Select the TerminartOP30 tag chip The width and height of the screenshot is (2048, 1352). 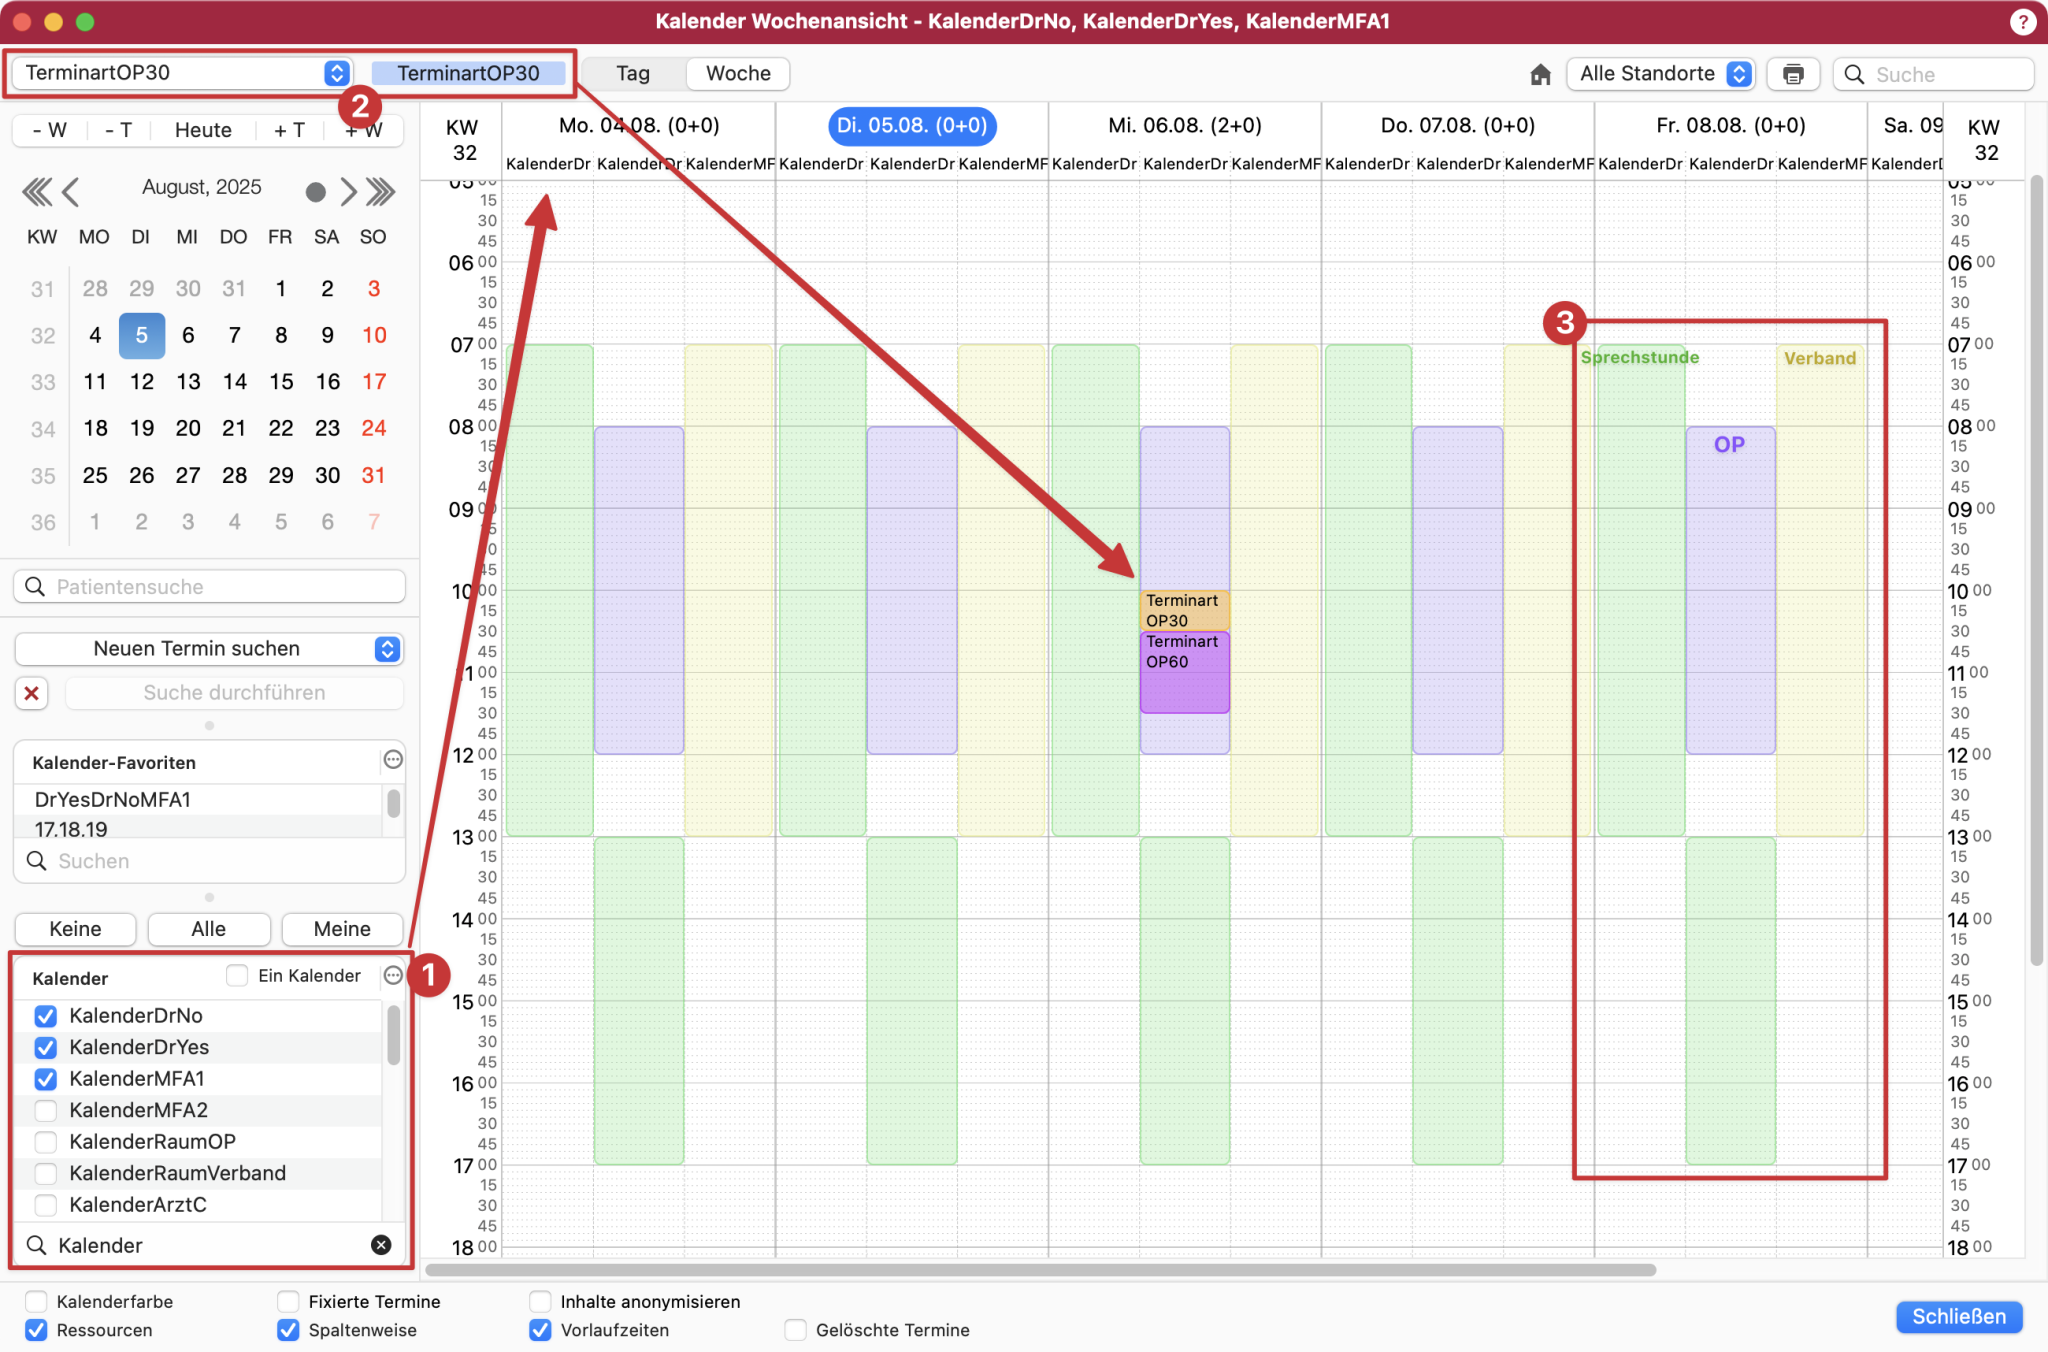(468, 74)
